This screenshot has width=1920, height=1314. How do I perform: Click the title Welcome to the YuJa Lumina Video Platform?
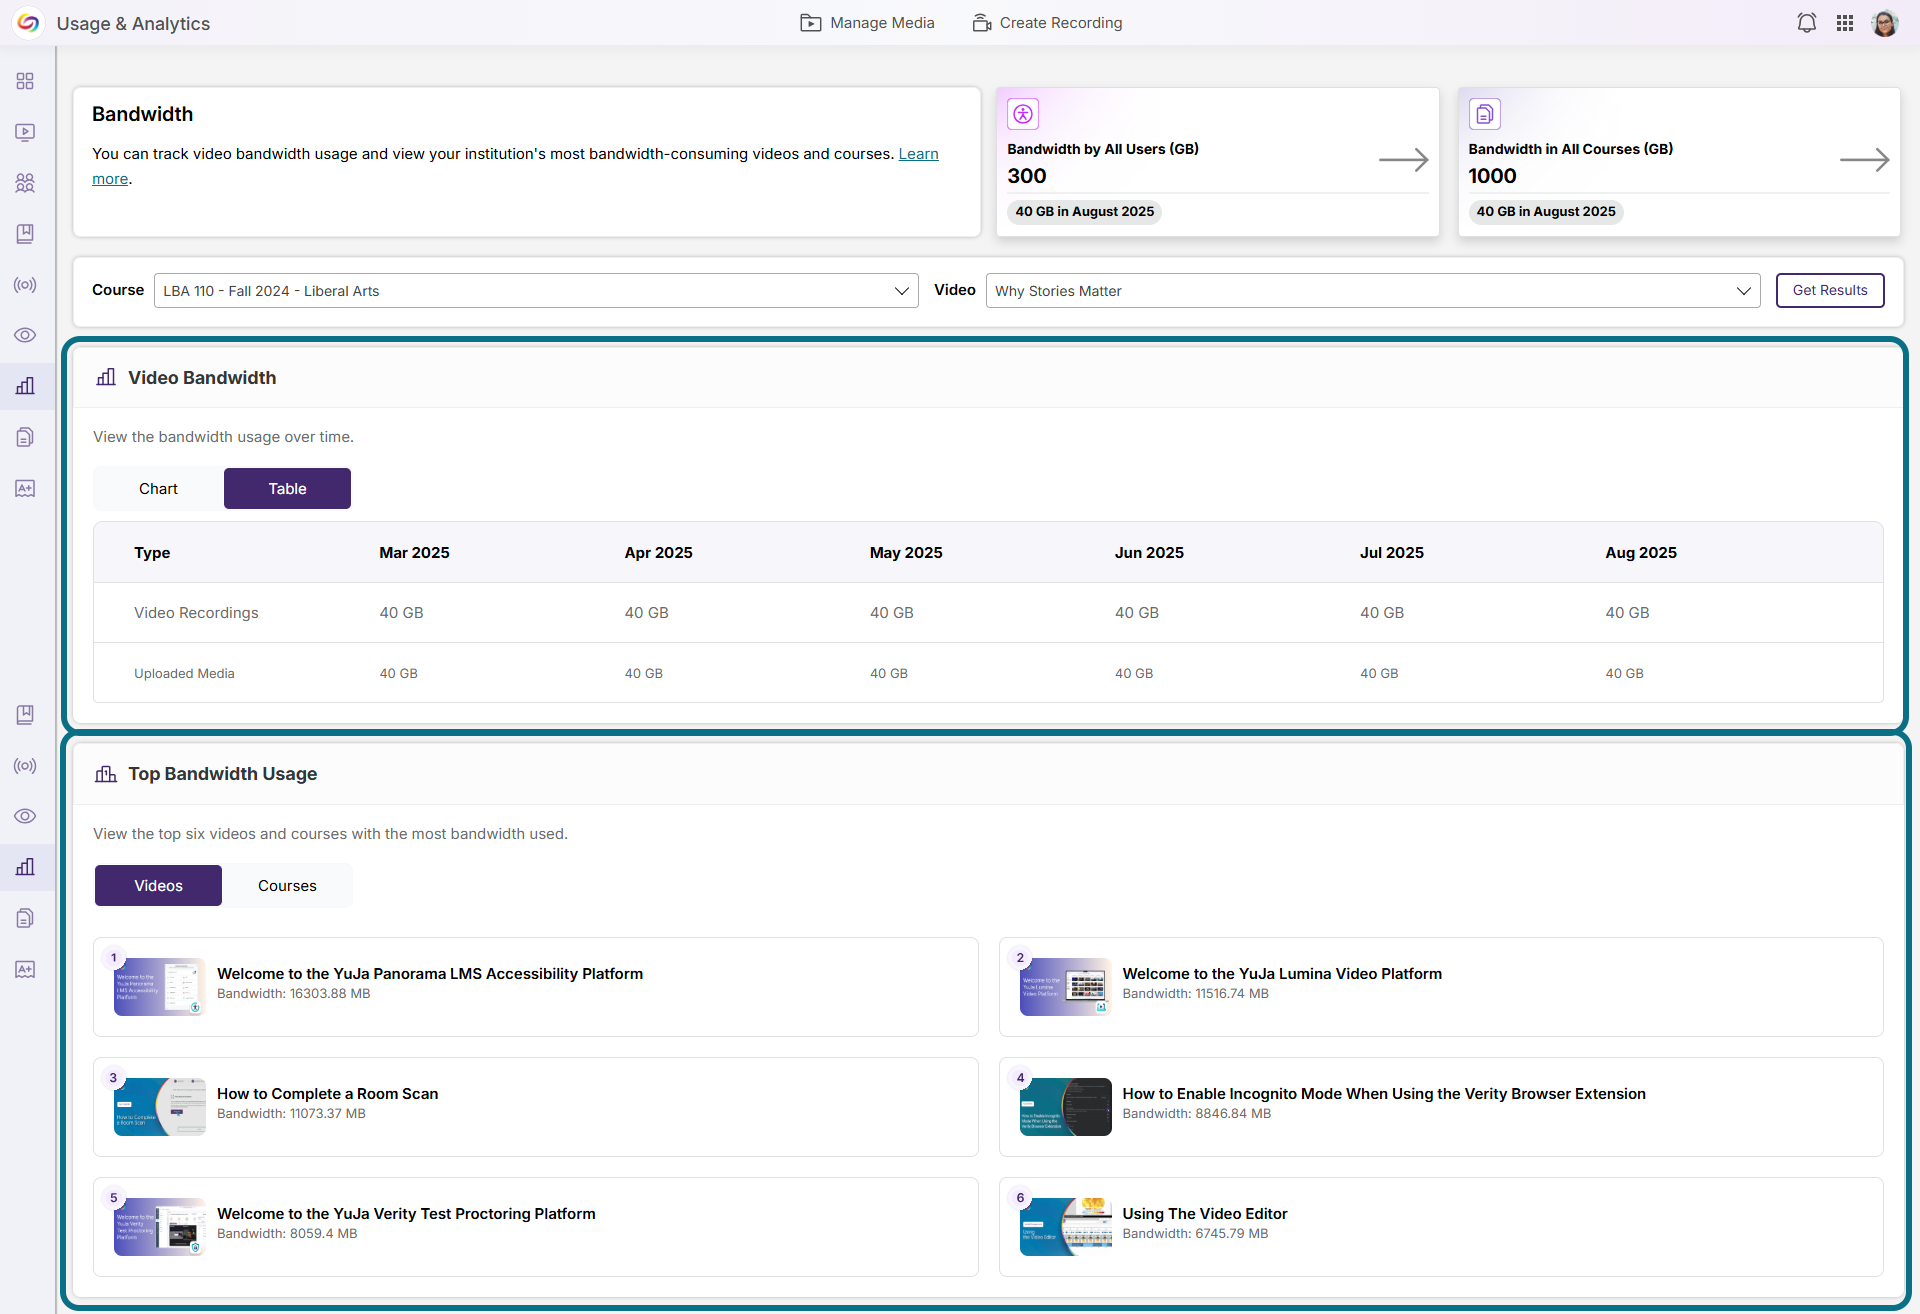1282,974
